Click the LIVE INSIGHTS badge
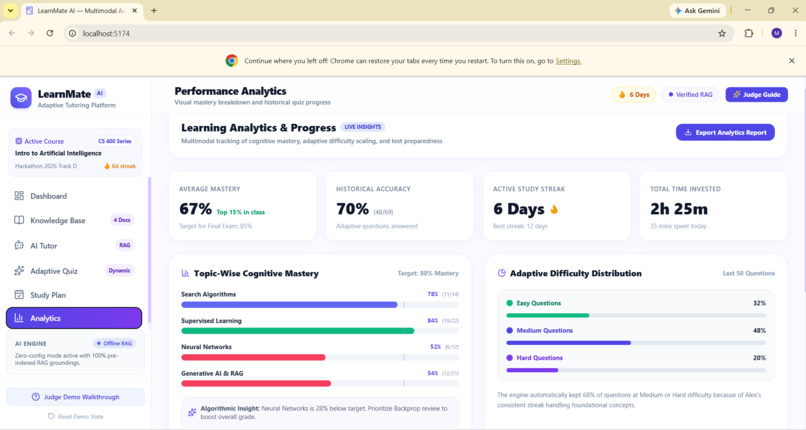This screenshot has height=430, width=806. (x=362, y=127)
